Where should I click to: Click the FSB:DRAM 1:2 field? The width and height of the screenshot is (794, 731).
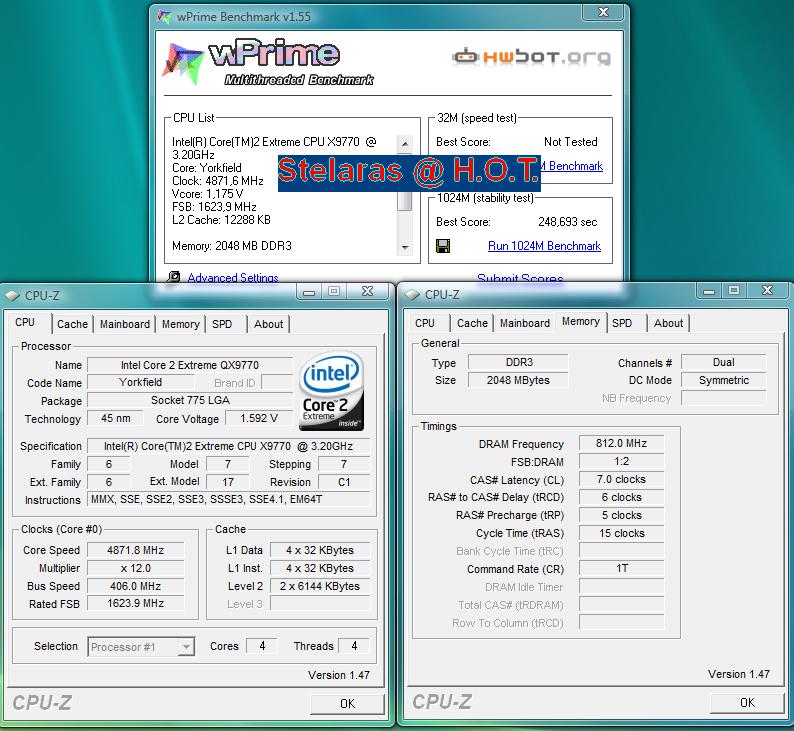pyautogui.click(x=621, y=461)
